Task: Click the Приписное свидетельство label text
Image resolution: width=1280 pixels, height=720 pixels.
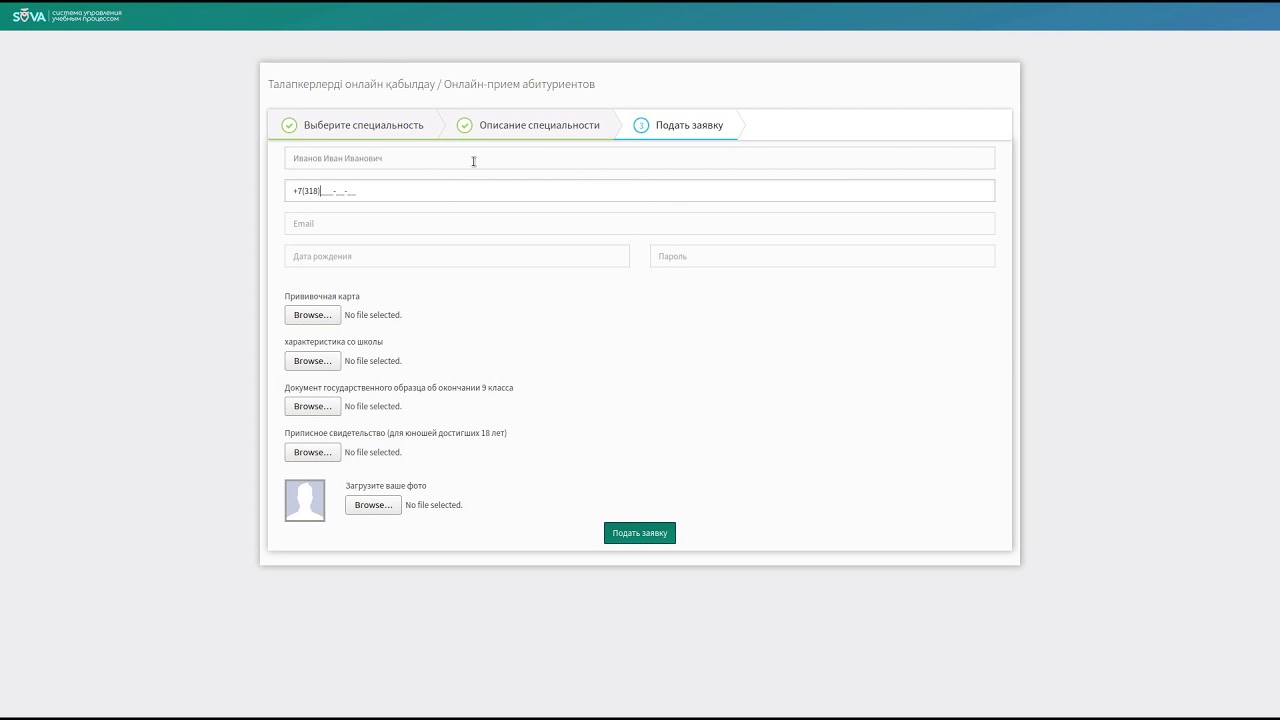Action: click(x=396, y=433)
